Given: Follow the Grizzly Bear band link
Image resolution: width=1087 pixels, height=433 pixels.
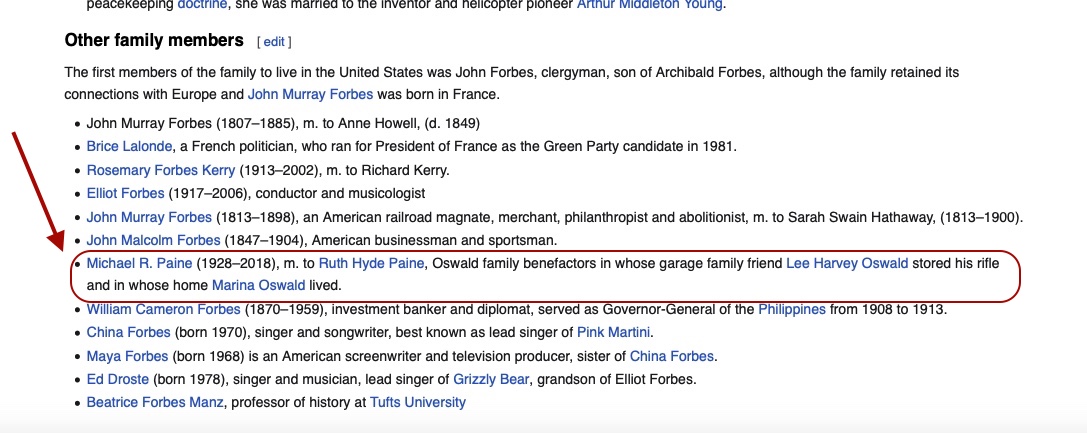Looking at the screenshot, I should click(x=491, y=379).
